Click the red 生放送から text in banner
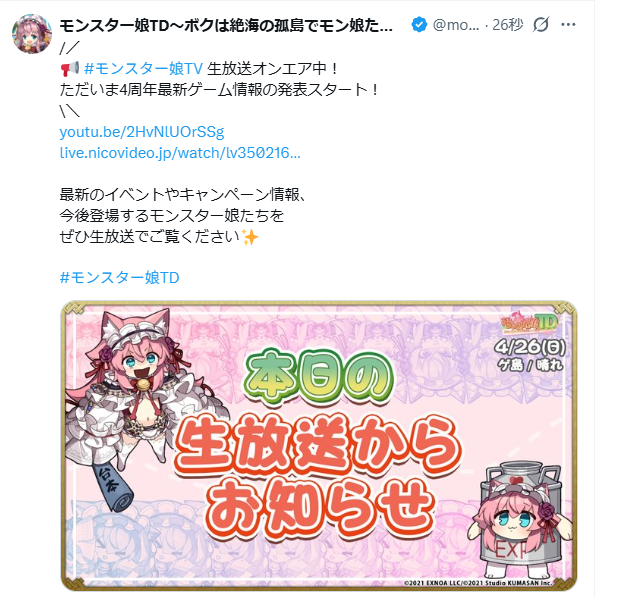This screenshot has height=598, width=620. tap(318, 445)
